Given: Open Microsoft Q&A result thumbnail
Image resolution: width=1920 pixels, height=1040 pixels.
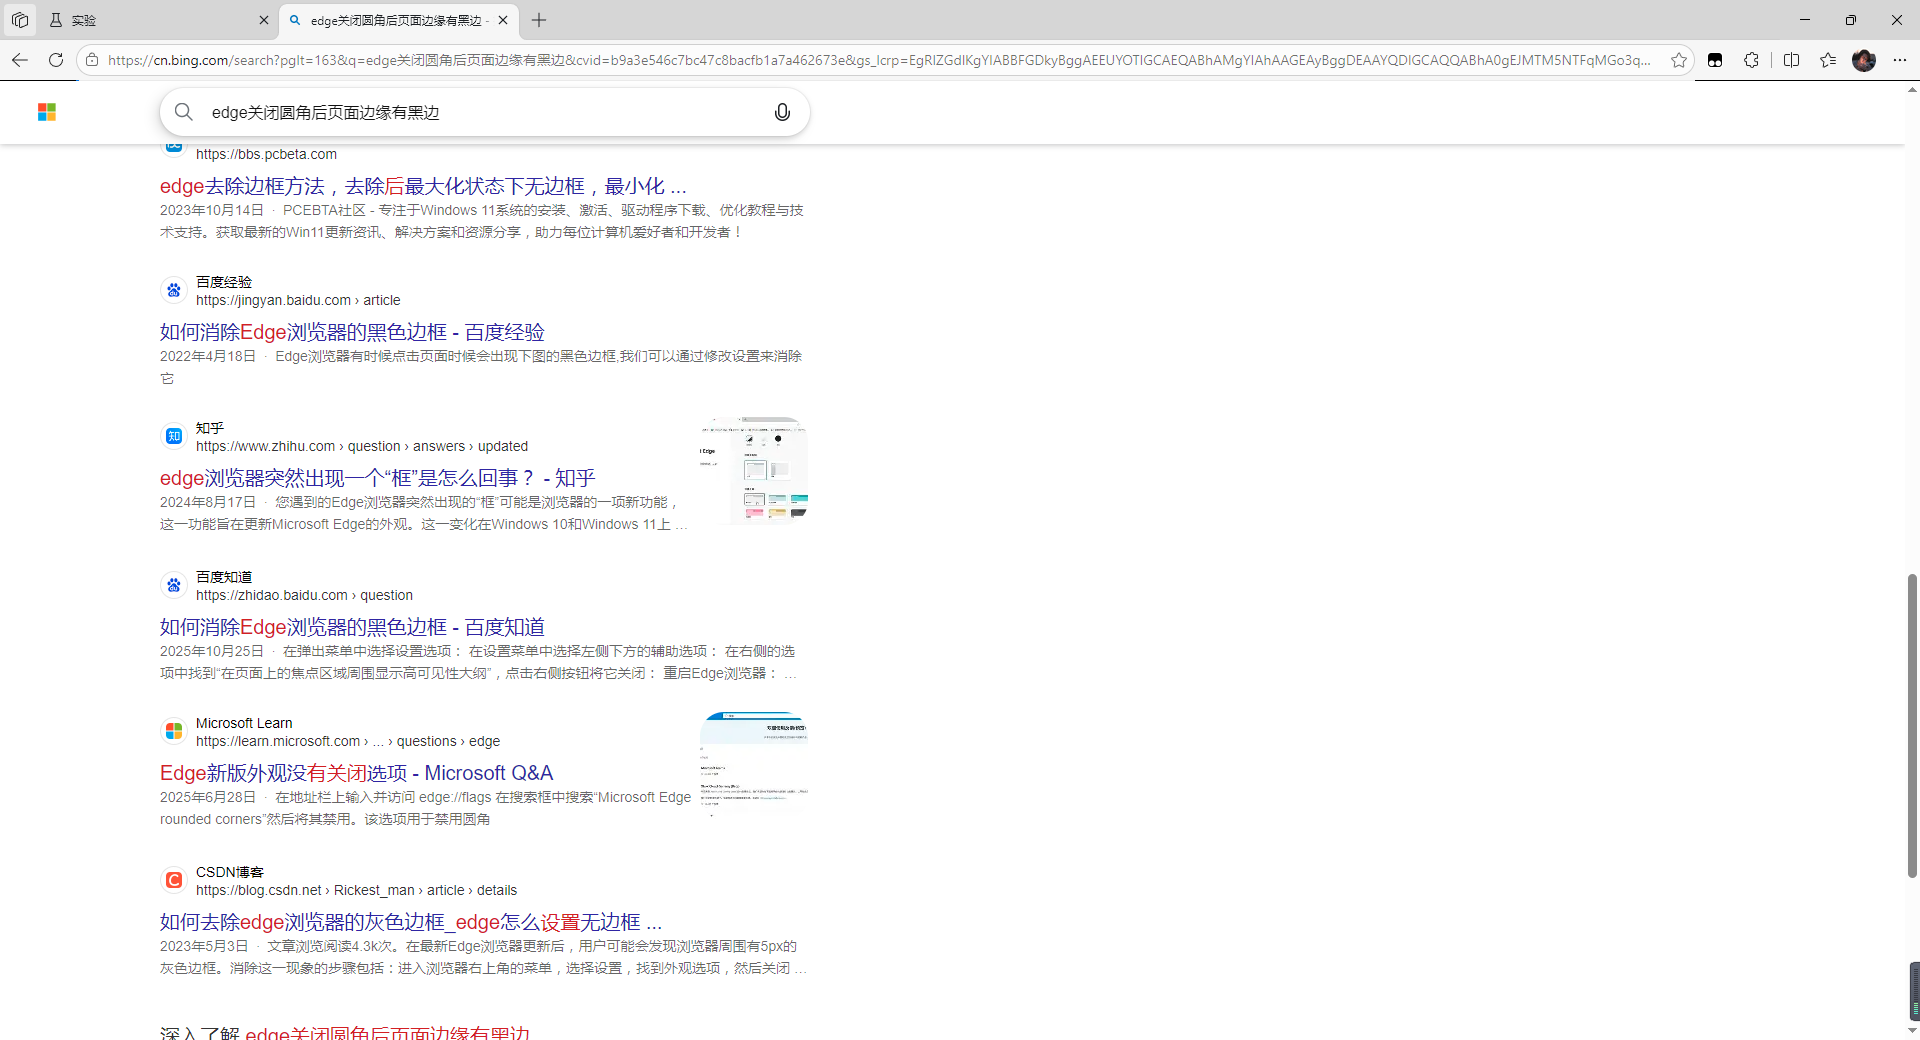Looking at the screenshot, I should pos(754,765).
